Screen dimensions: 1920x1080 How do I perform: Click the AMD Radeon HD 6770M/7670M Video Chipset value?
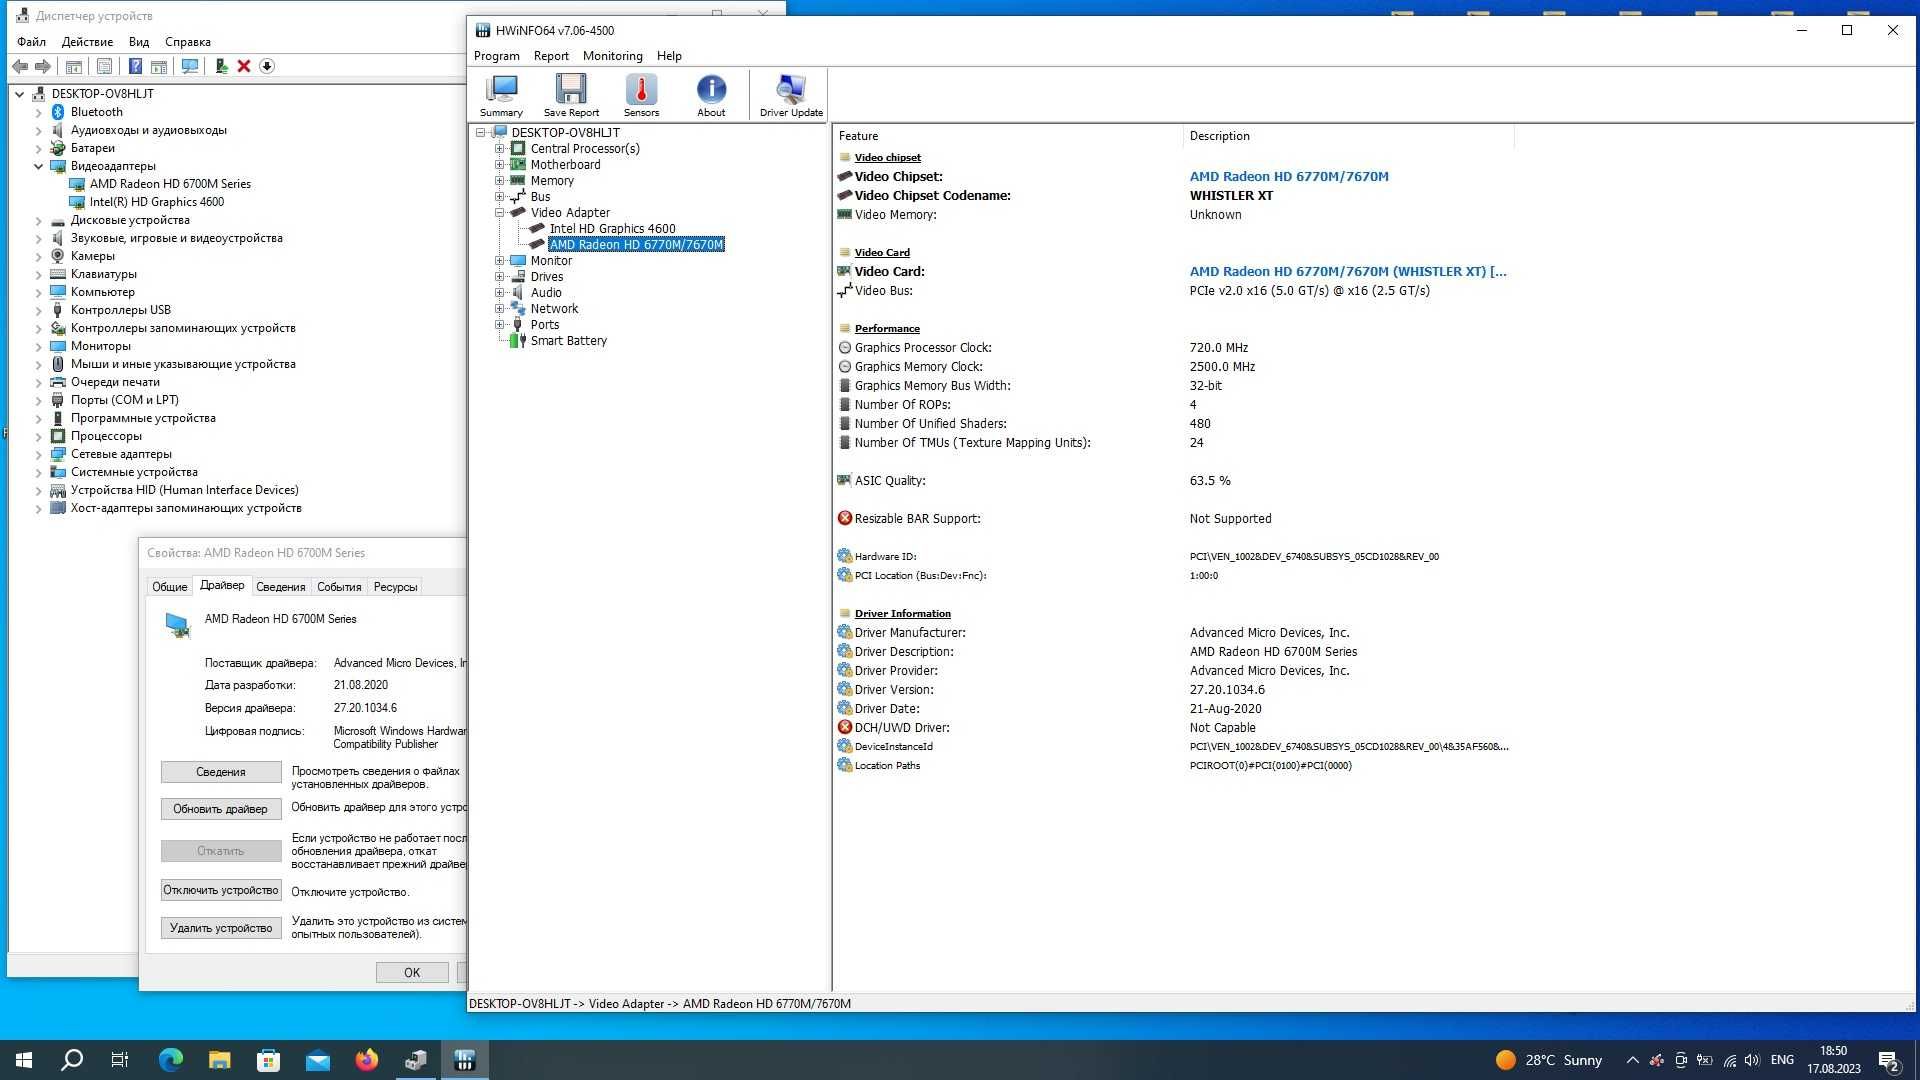click(1289, 177)
